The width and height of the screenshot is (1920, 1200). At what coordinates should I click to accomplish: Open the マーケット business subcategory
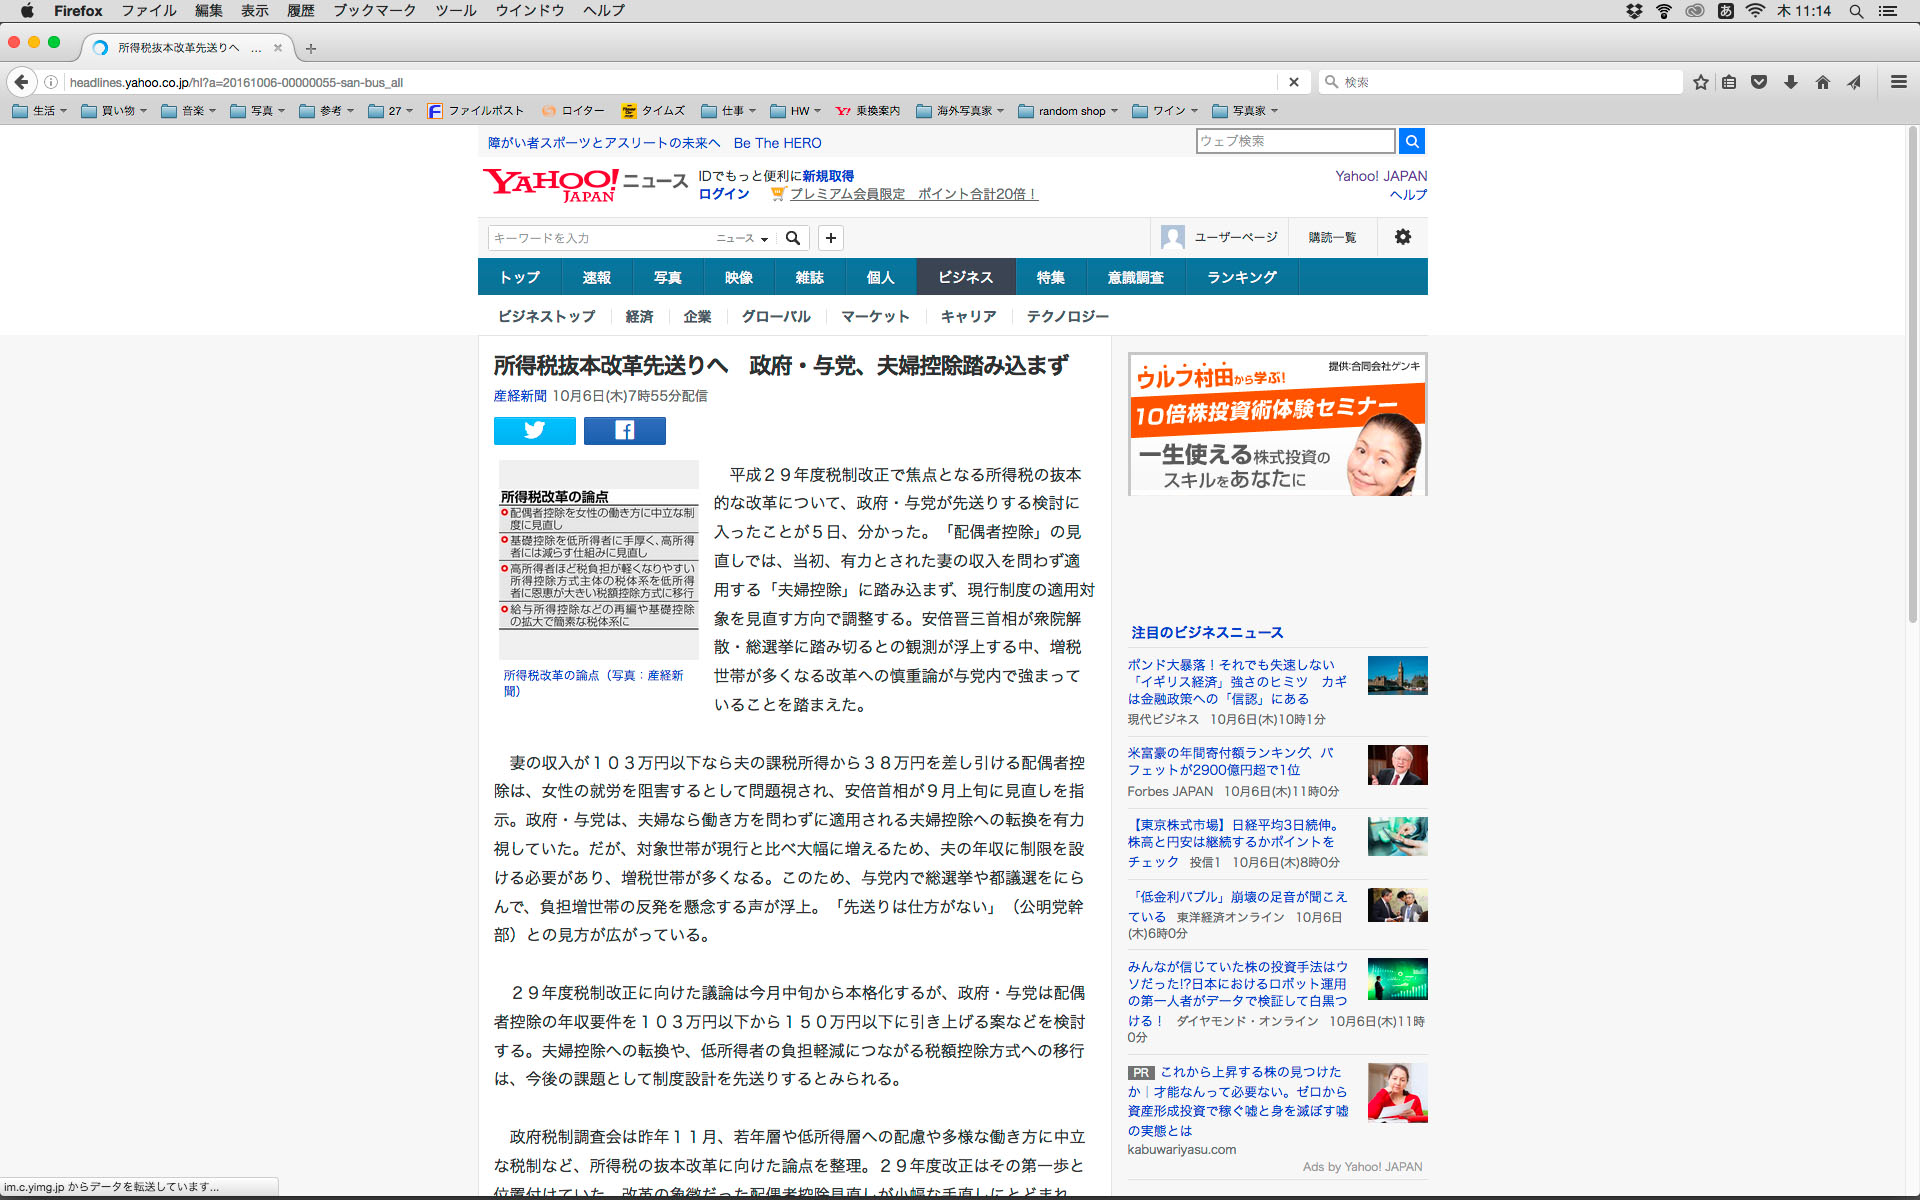pyautogui.click(x=875, y=316)
